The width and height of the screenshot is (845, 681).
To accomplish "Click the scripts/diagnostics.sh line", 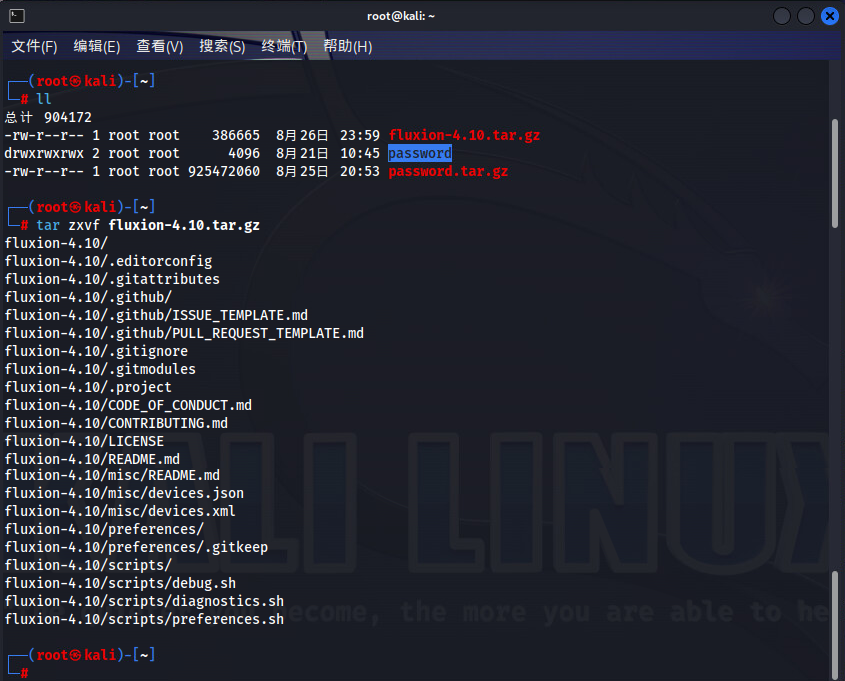I will tap(144, 601).
